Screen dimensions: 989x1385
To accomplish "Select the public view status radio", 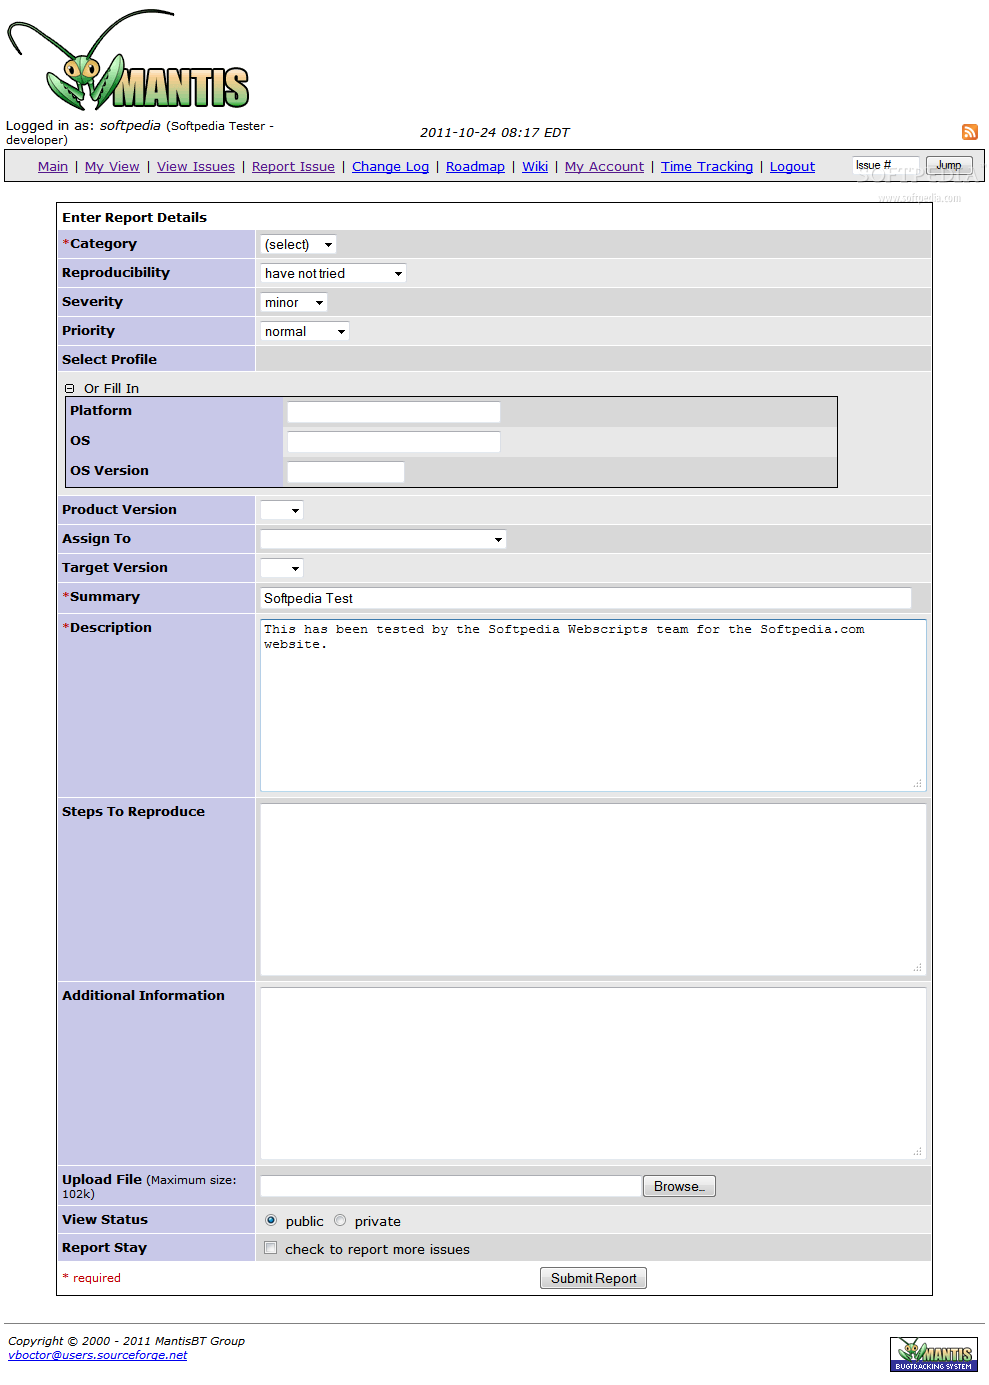I will [x=271, y=1221].
